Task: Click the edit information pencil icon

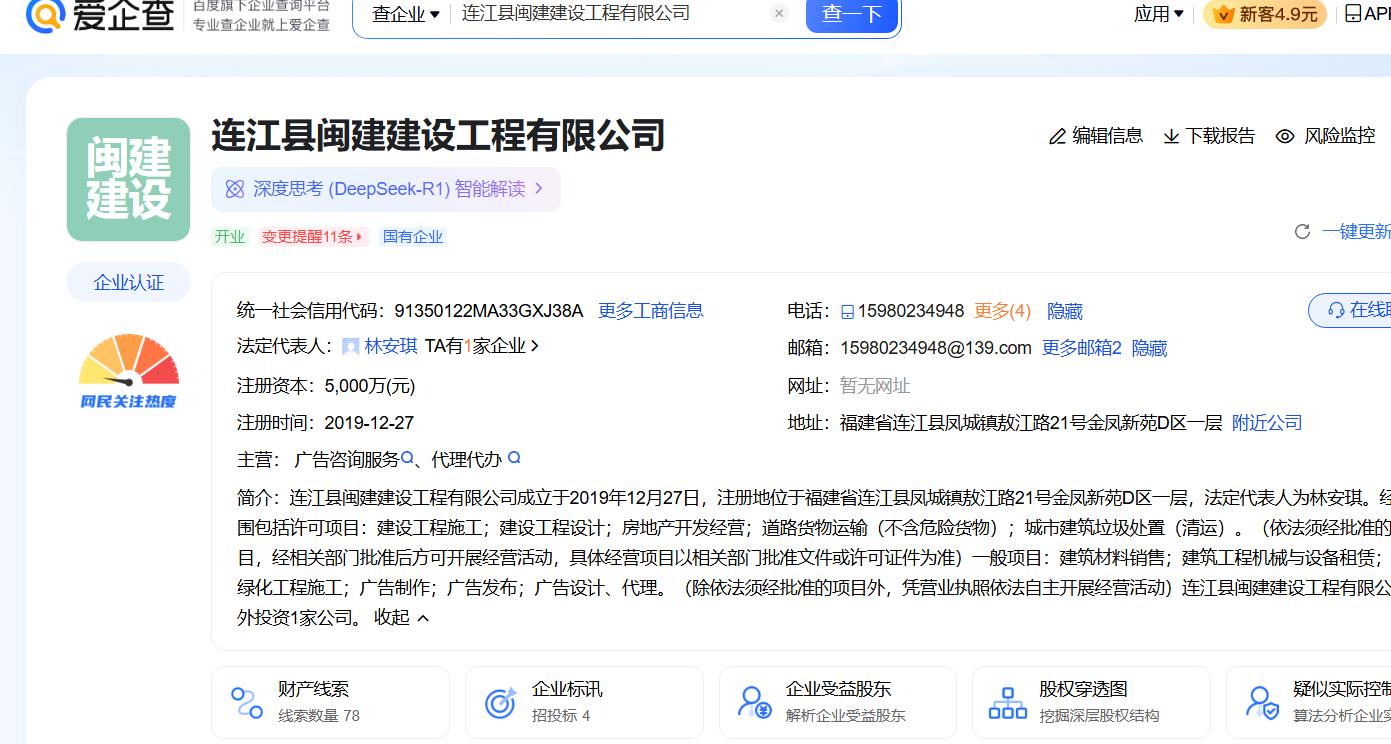Action: [x=1057, y=137]
